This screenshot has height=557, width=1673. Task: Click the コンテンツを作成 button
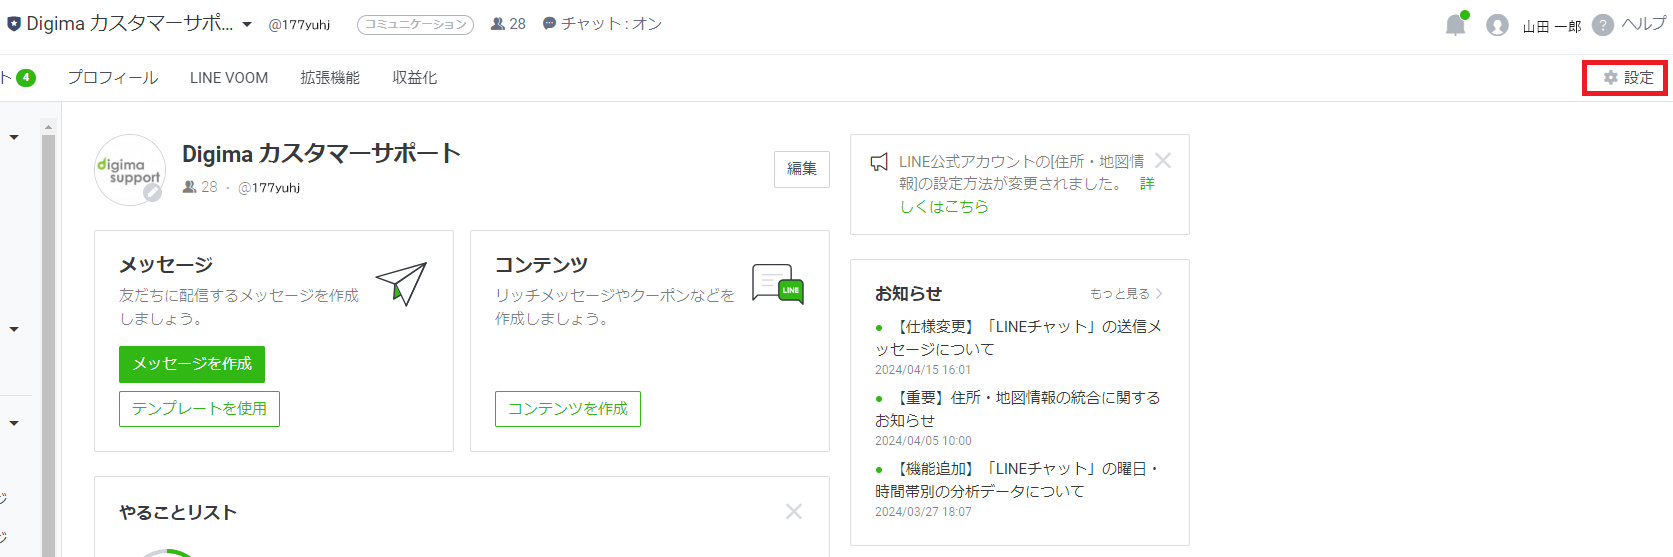pos(568,409)
